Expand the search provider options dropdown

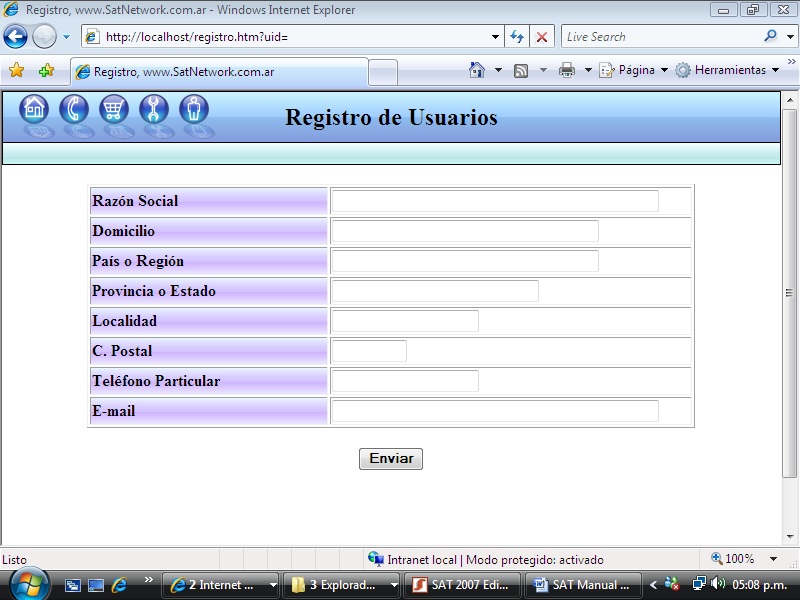click(x=788, y=37)
